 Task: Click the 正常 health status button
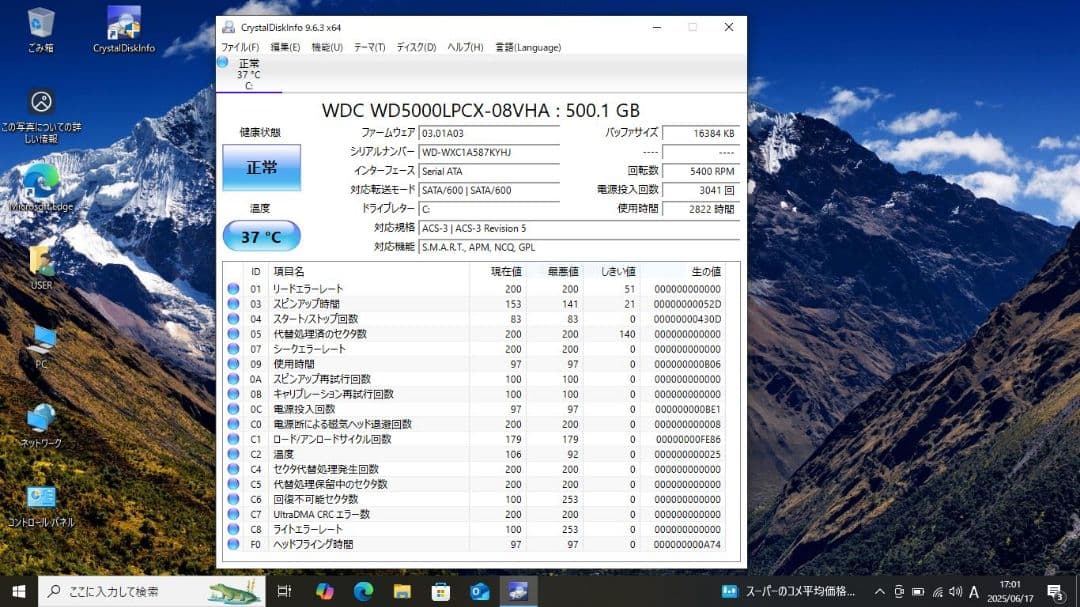tap(260, 168)
